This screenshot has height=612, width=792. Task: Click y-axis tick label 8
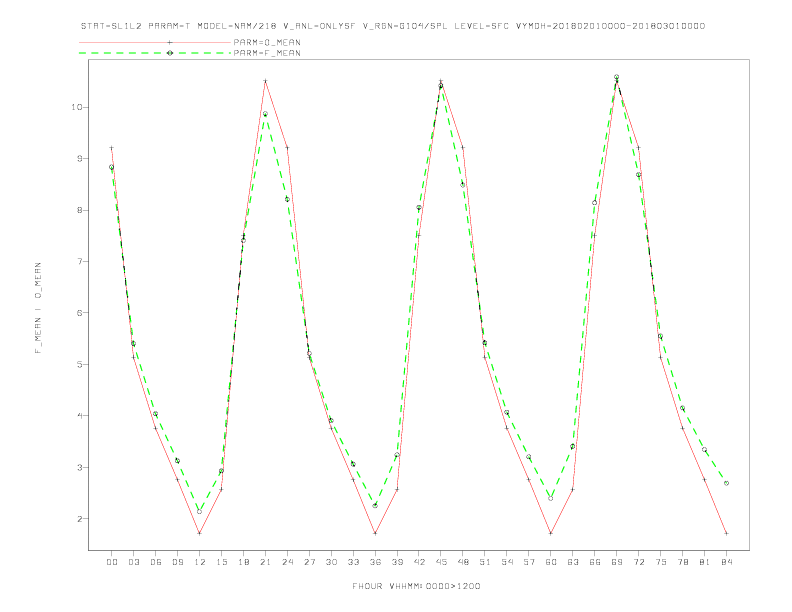click(x=80, y=210)
